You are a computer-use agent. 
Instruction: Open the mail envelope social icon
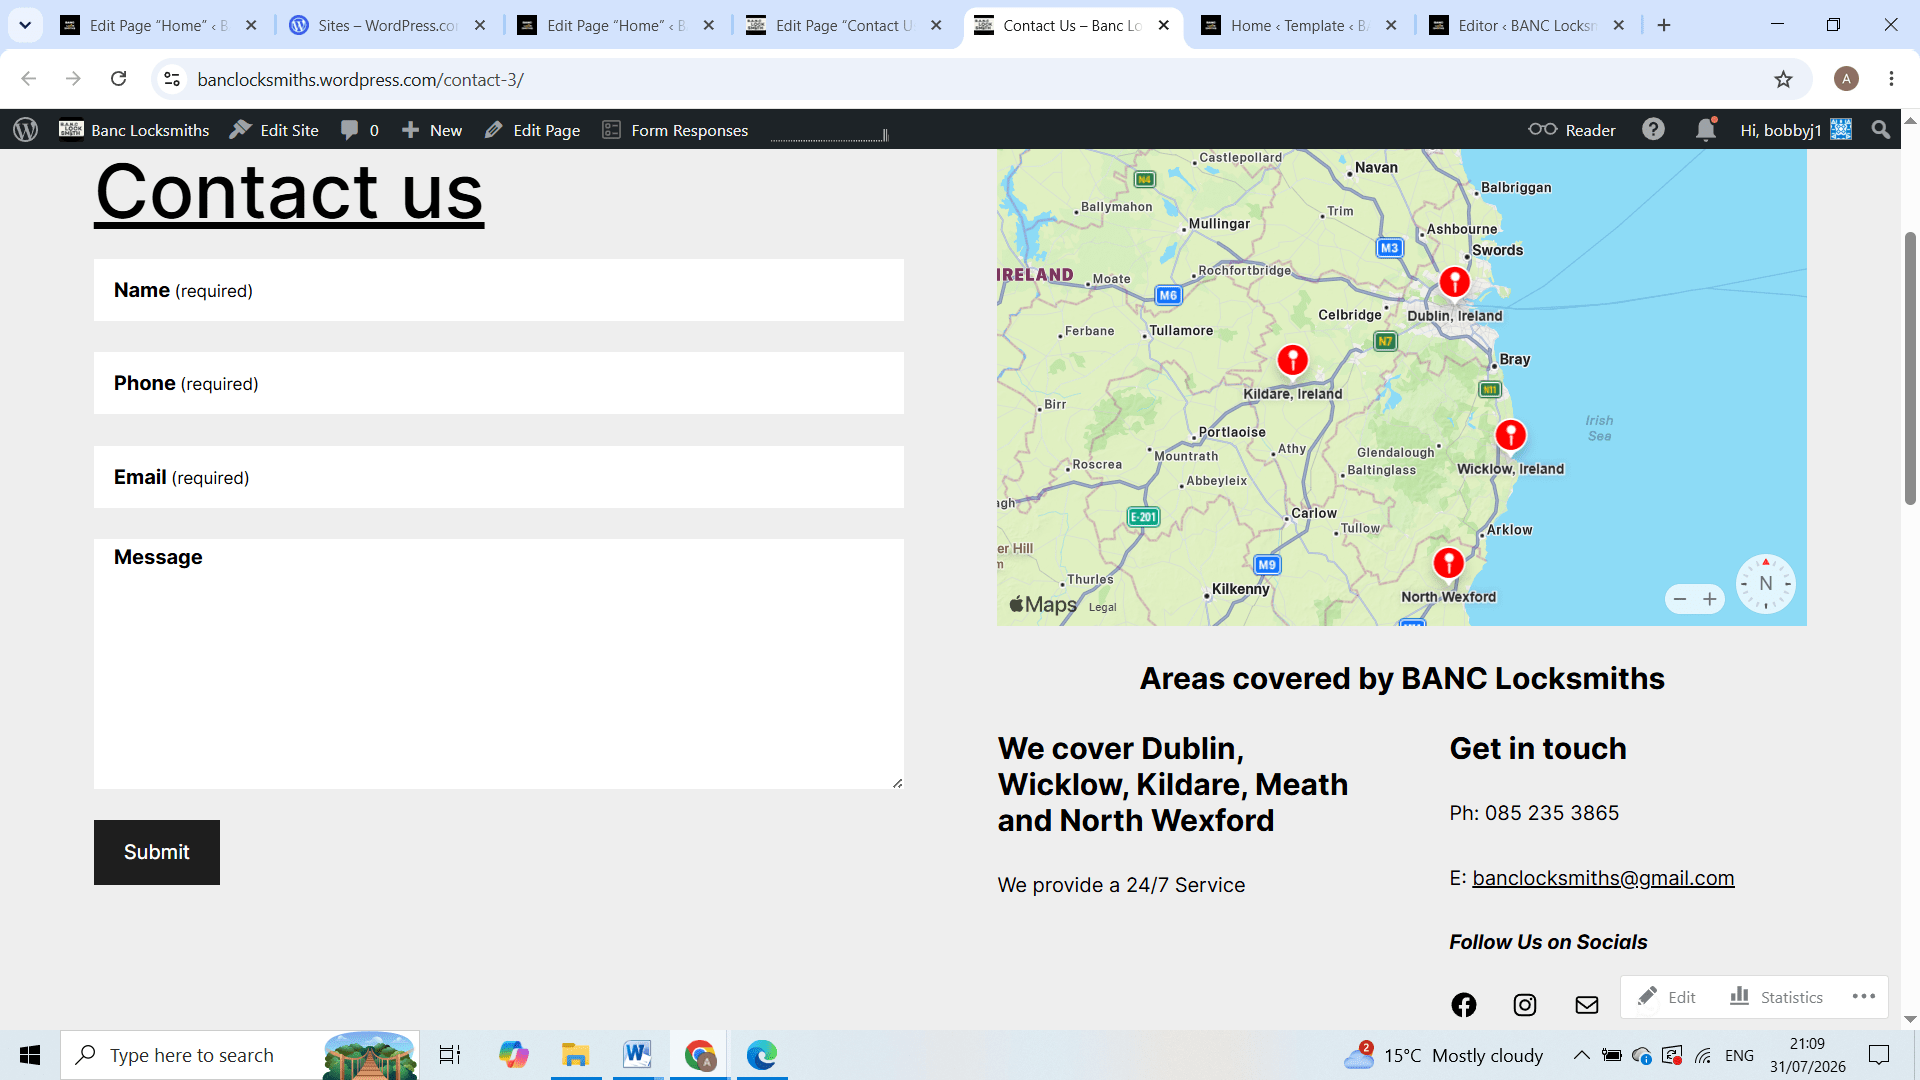tap(1587, 1005)
